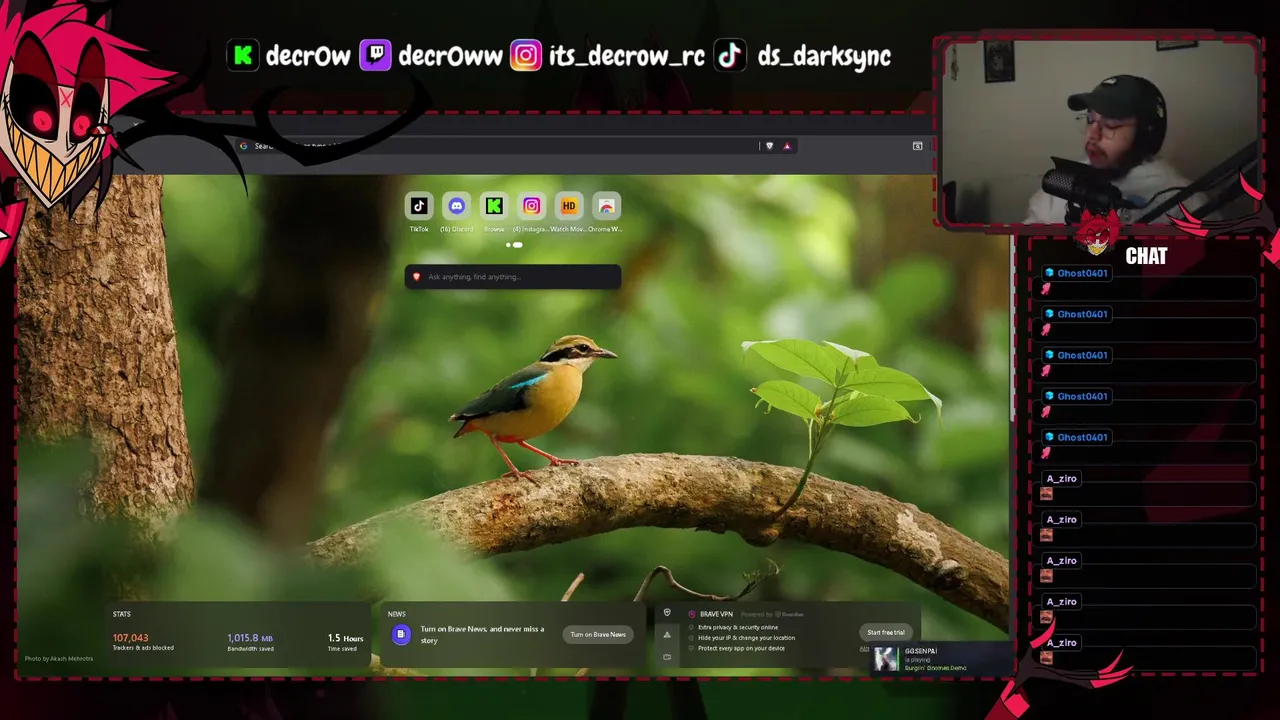Screen dimensions: 1280x720
Task: Click Turn on Brave News button
Action: (598, 634)
